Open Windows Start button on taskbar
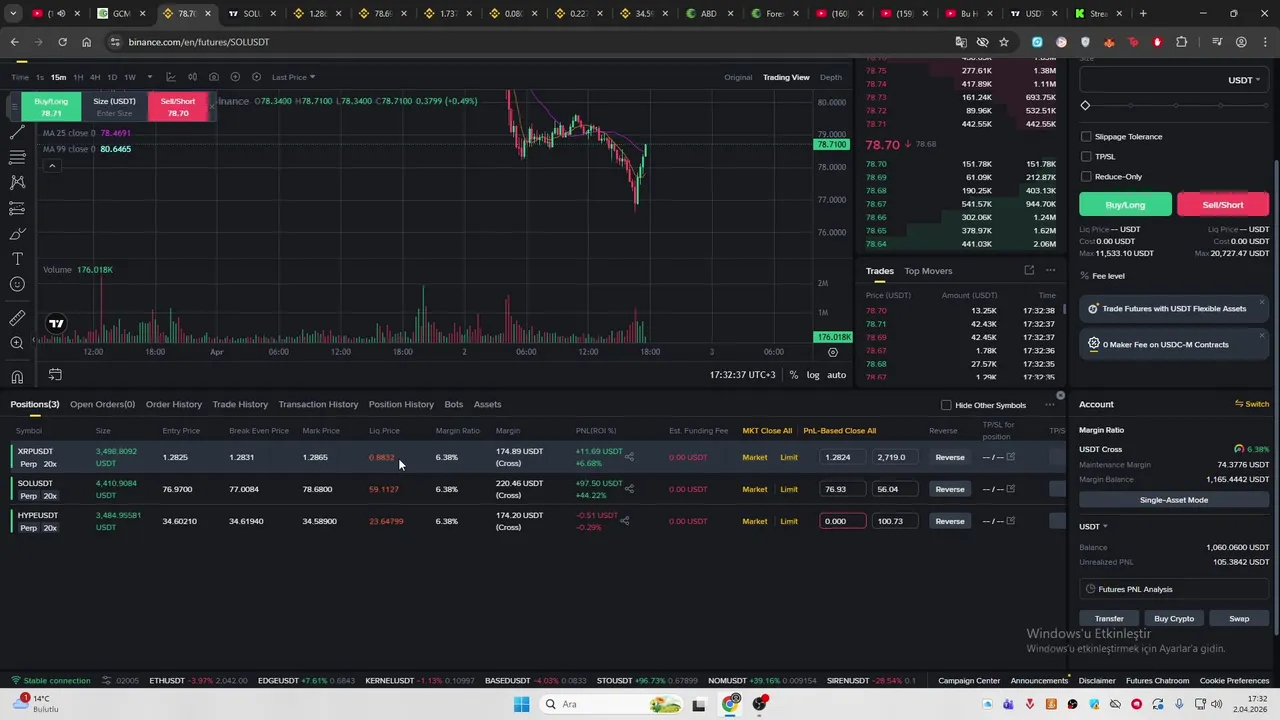This screenshot has height=720, width=1280. 521,704
